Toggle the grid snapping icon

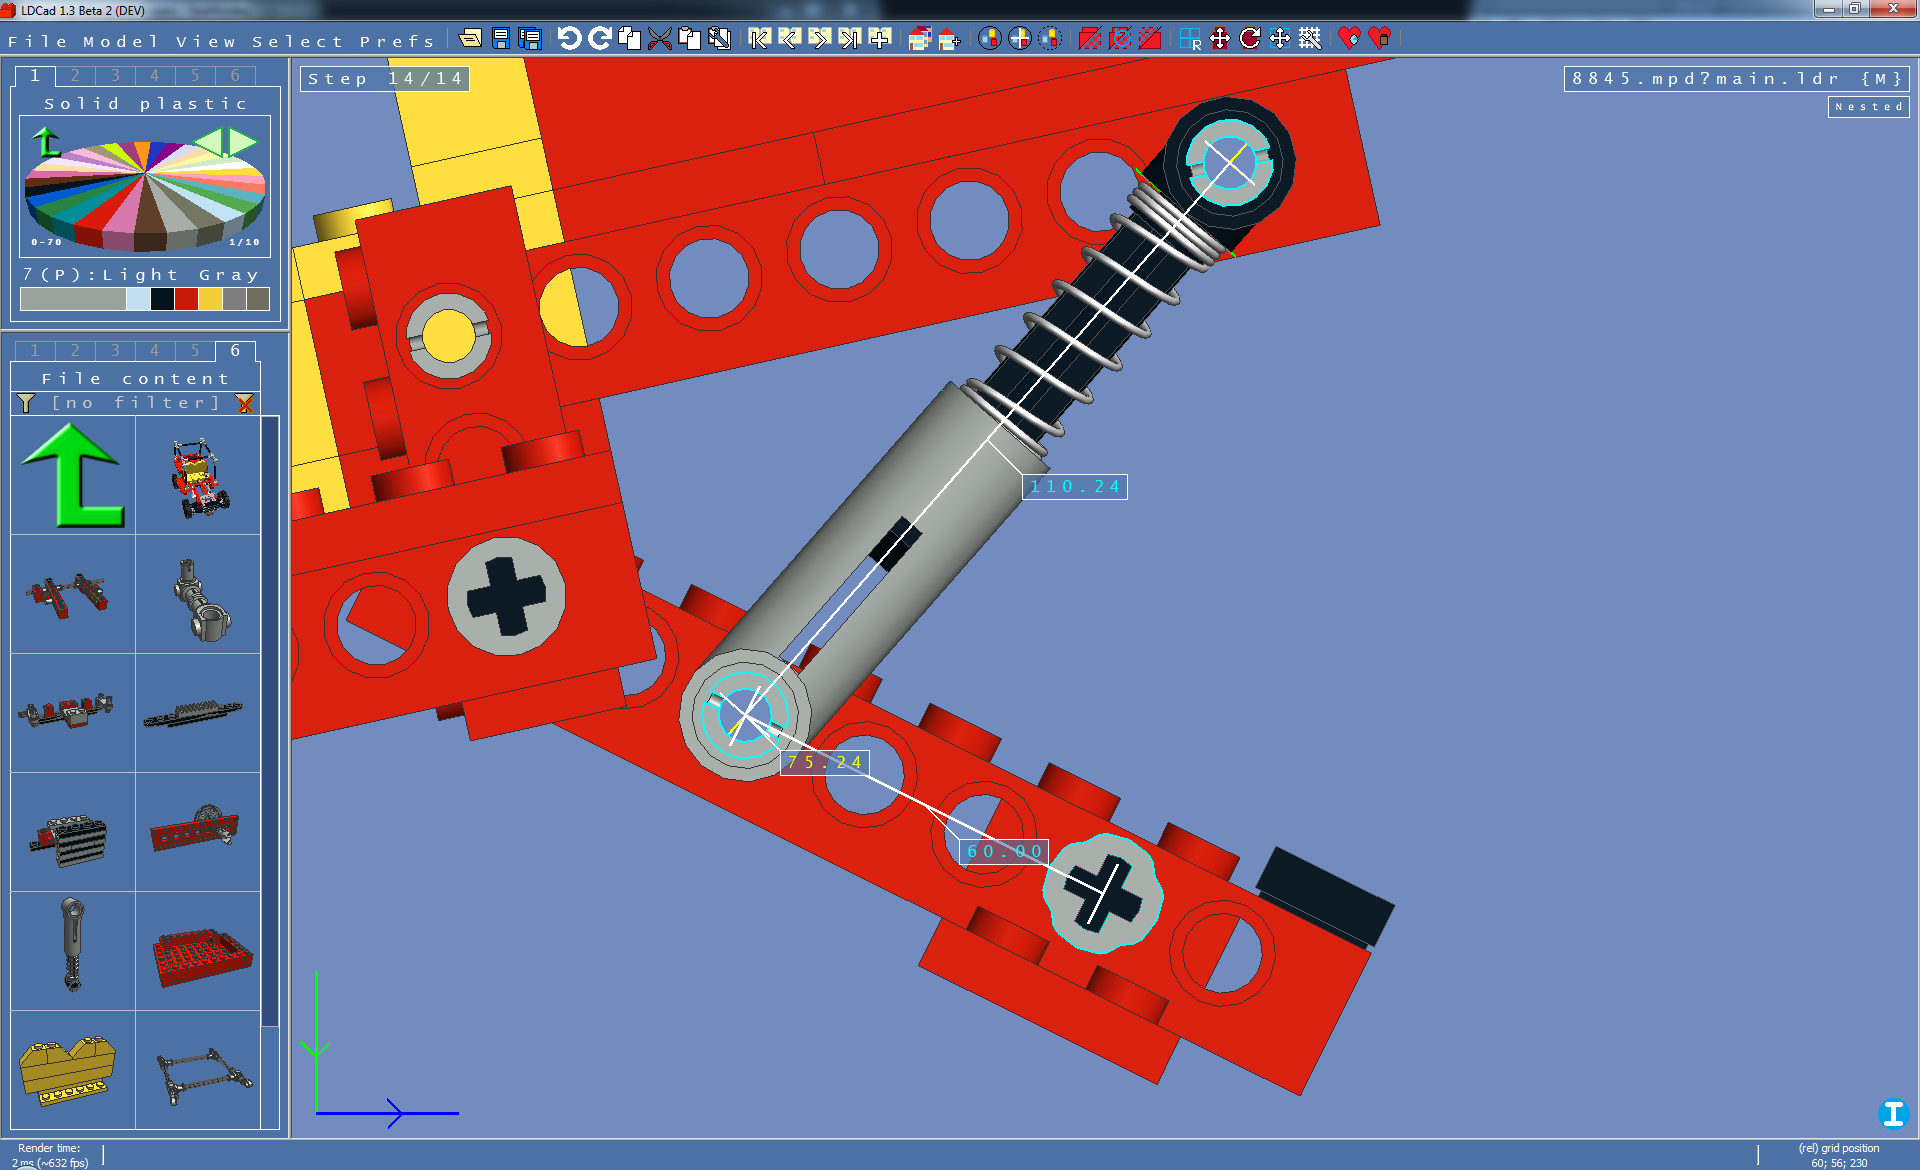pos(1310,39)
